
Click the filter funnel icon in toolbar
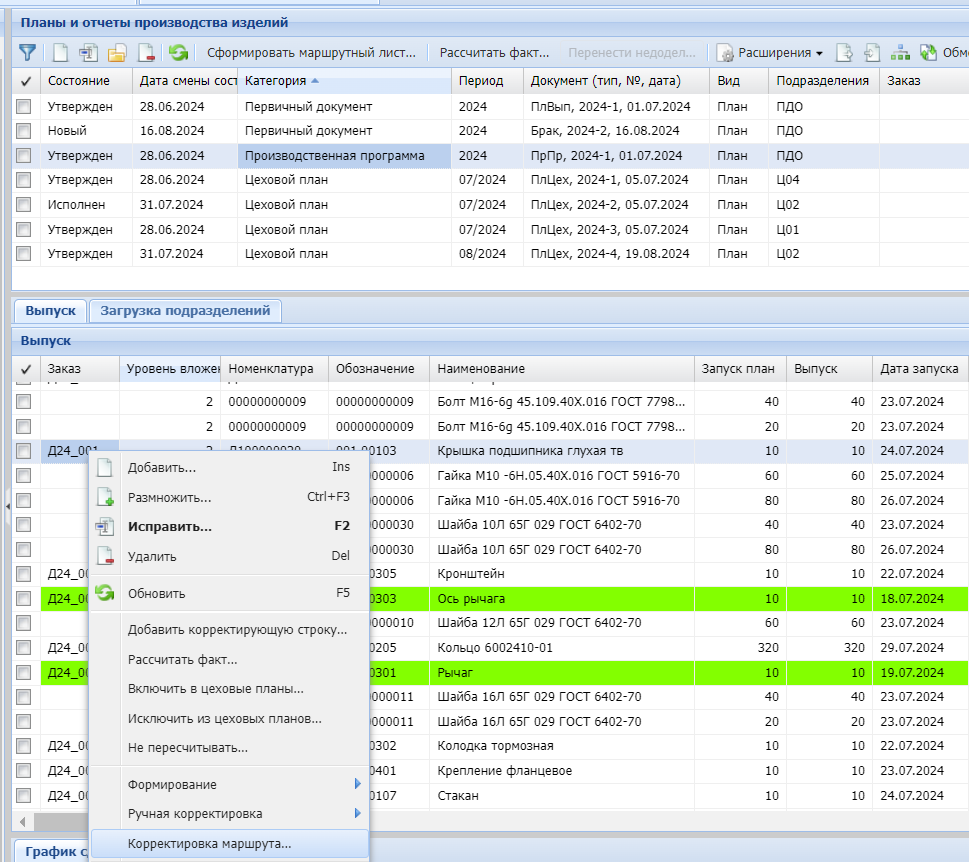27,52
